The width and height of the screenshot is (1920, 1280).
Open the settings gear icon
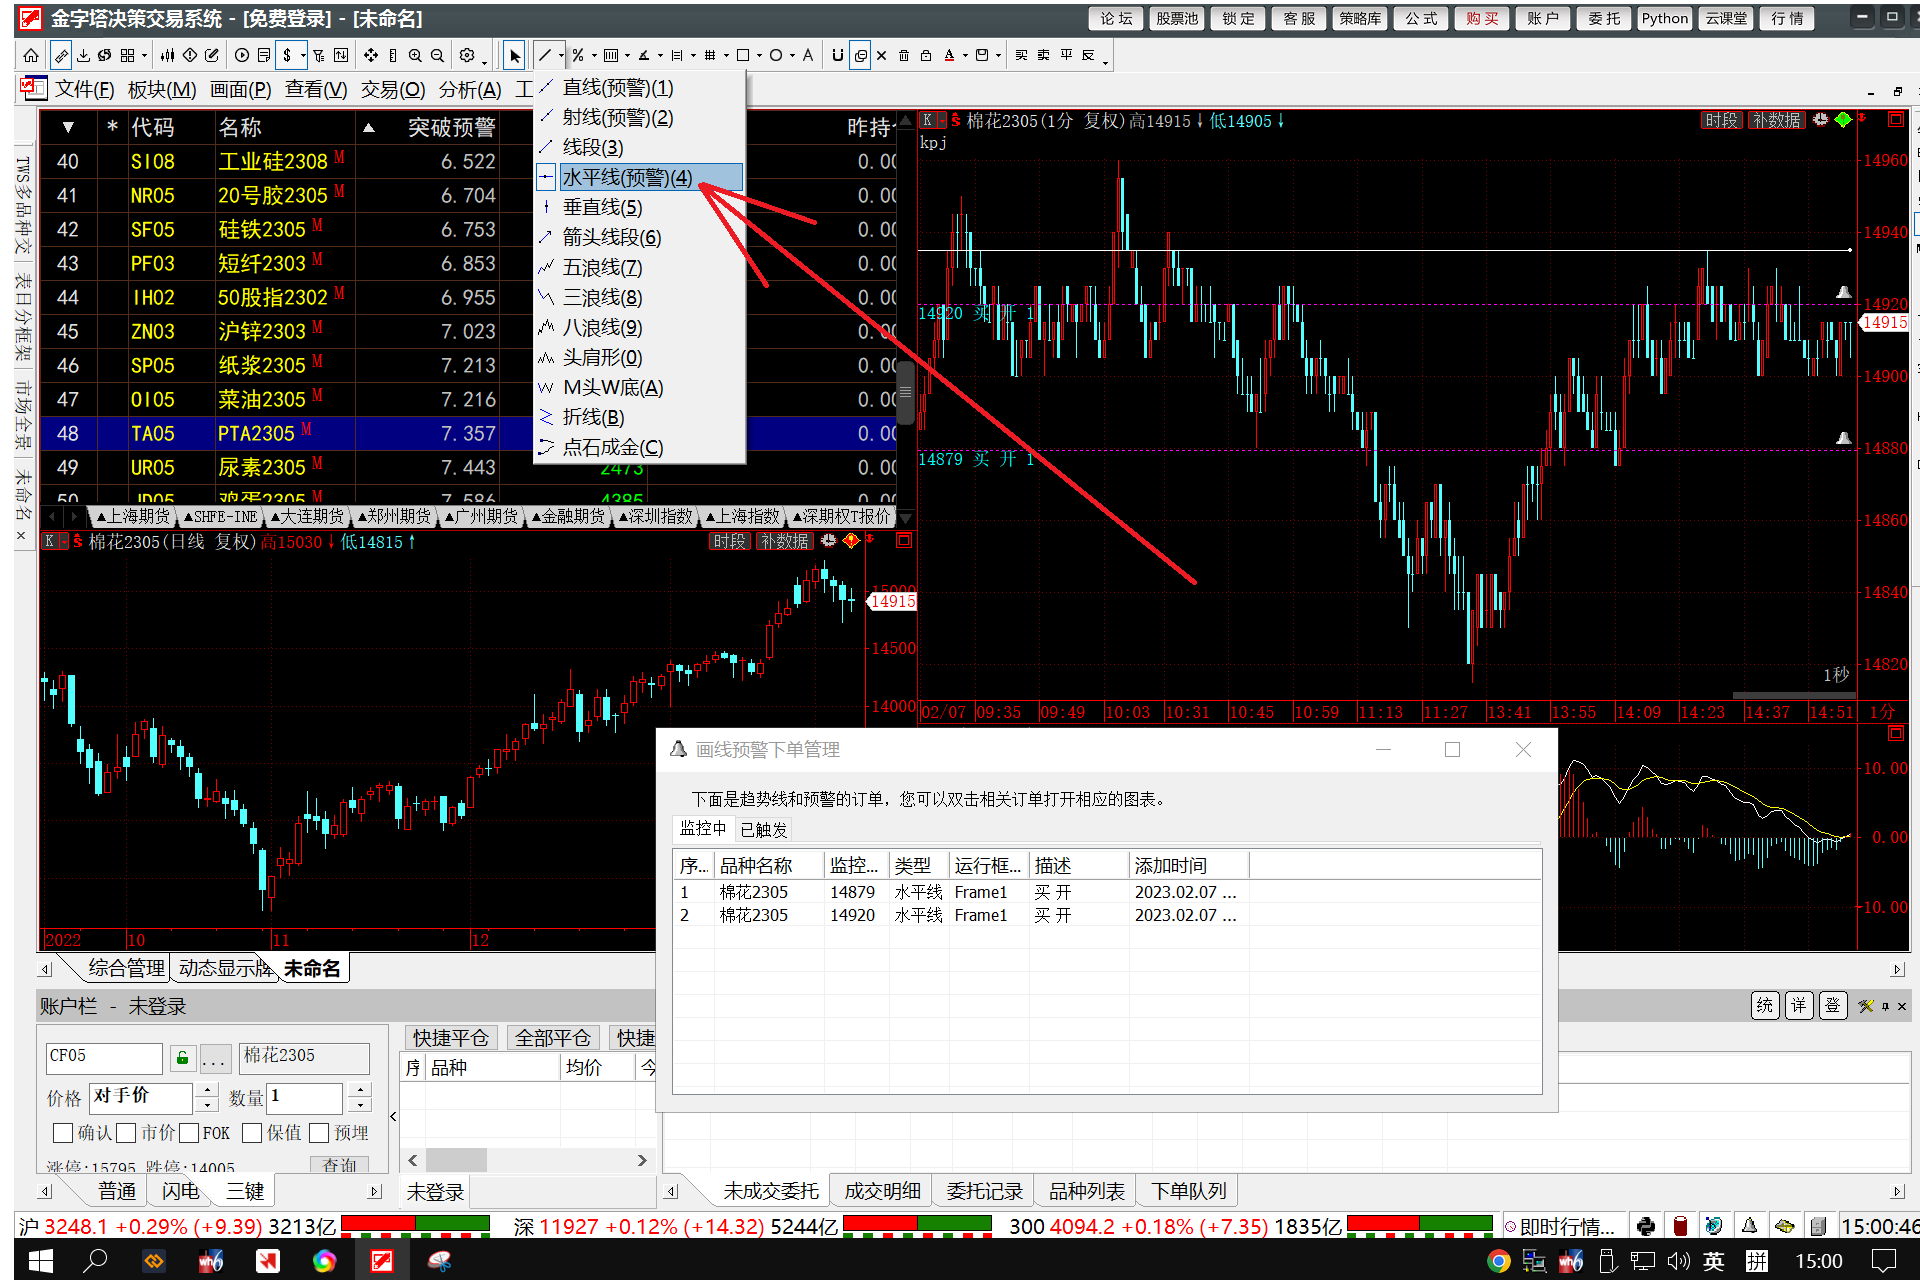467,56
